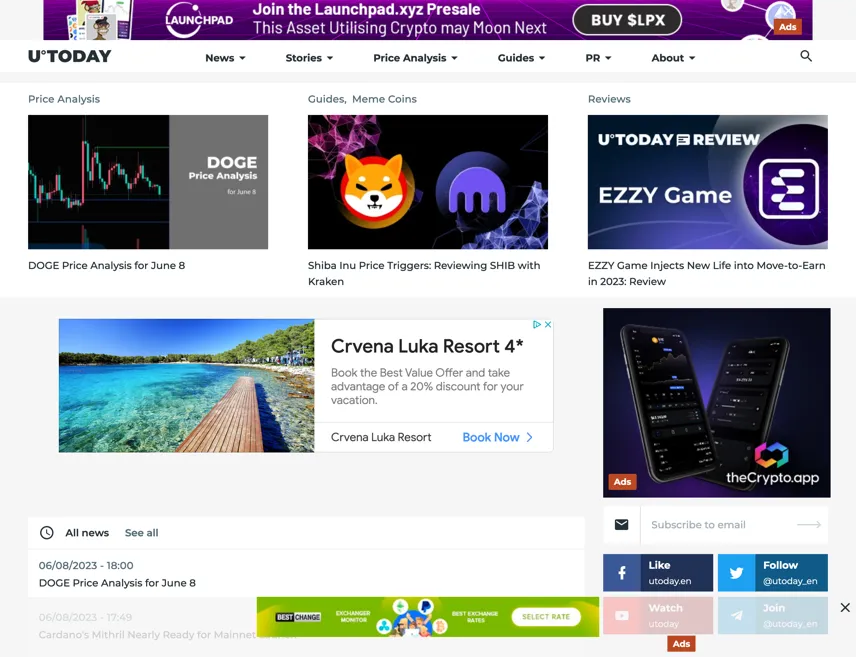Click the AdChoices triangle icon
The width and height of the screenshot is (856, 657).
pyautogui.click(x=537, y=324)
